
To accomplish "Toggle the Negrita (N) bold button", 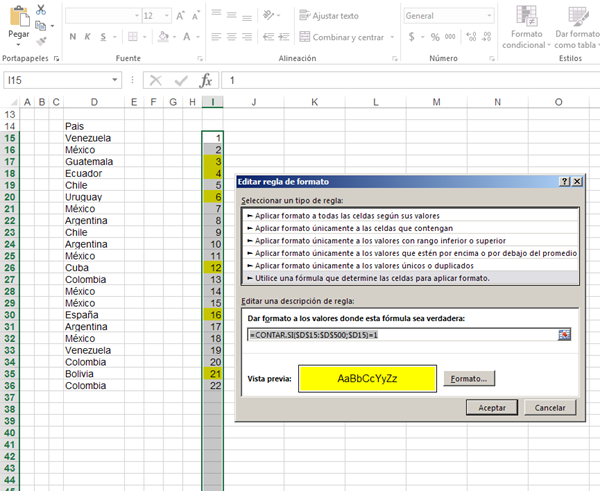I will pyautogui.click(x=73, y=37).
